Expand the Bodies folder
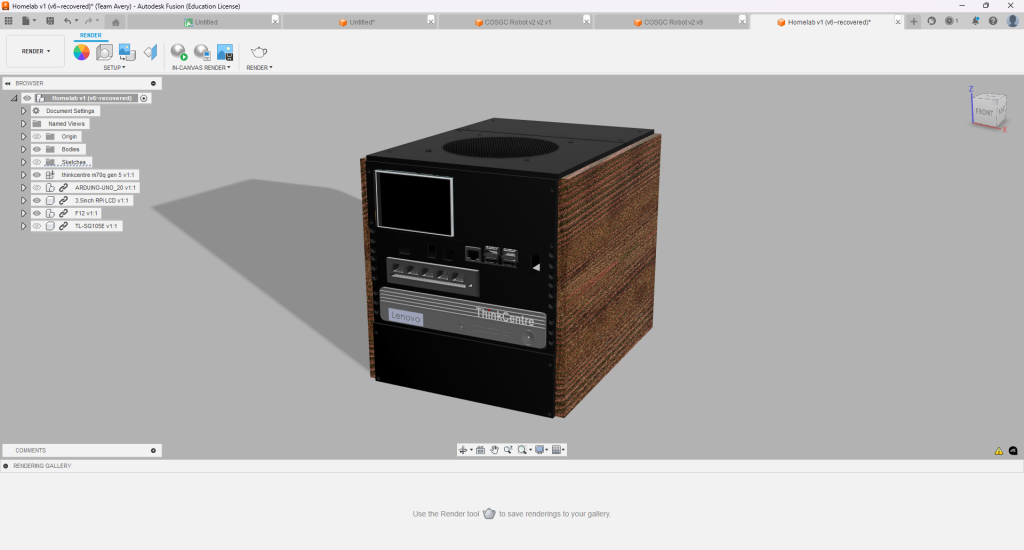The width and height of the screenshot is (1024, 550). point(24,150)
